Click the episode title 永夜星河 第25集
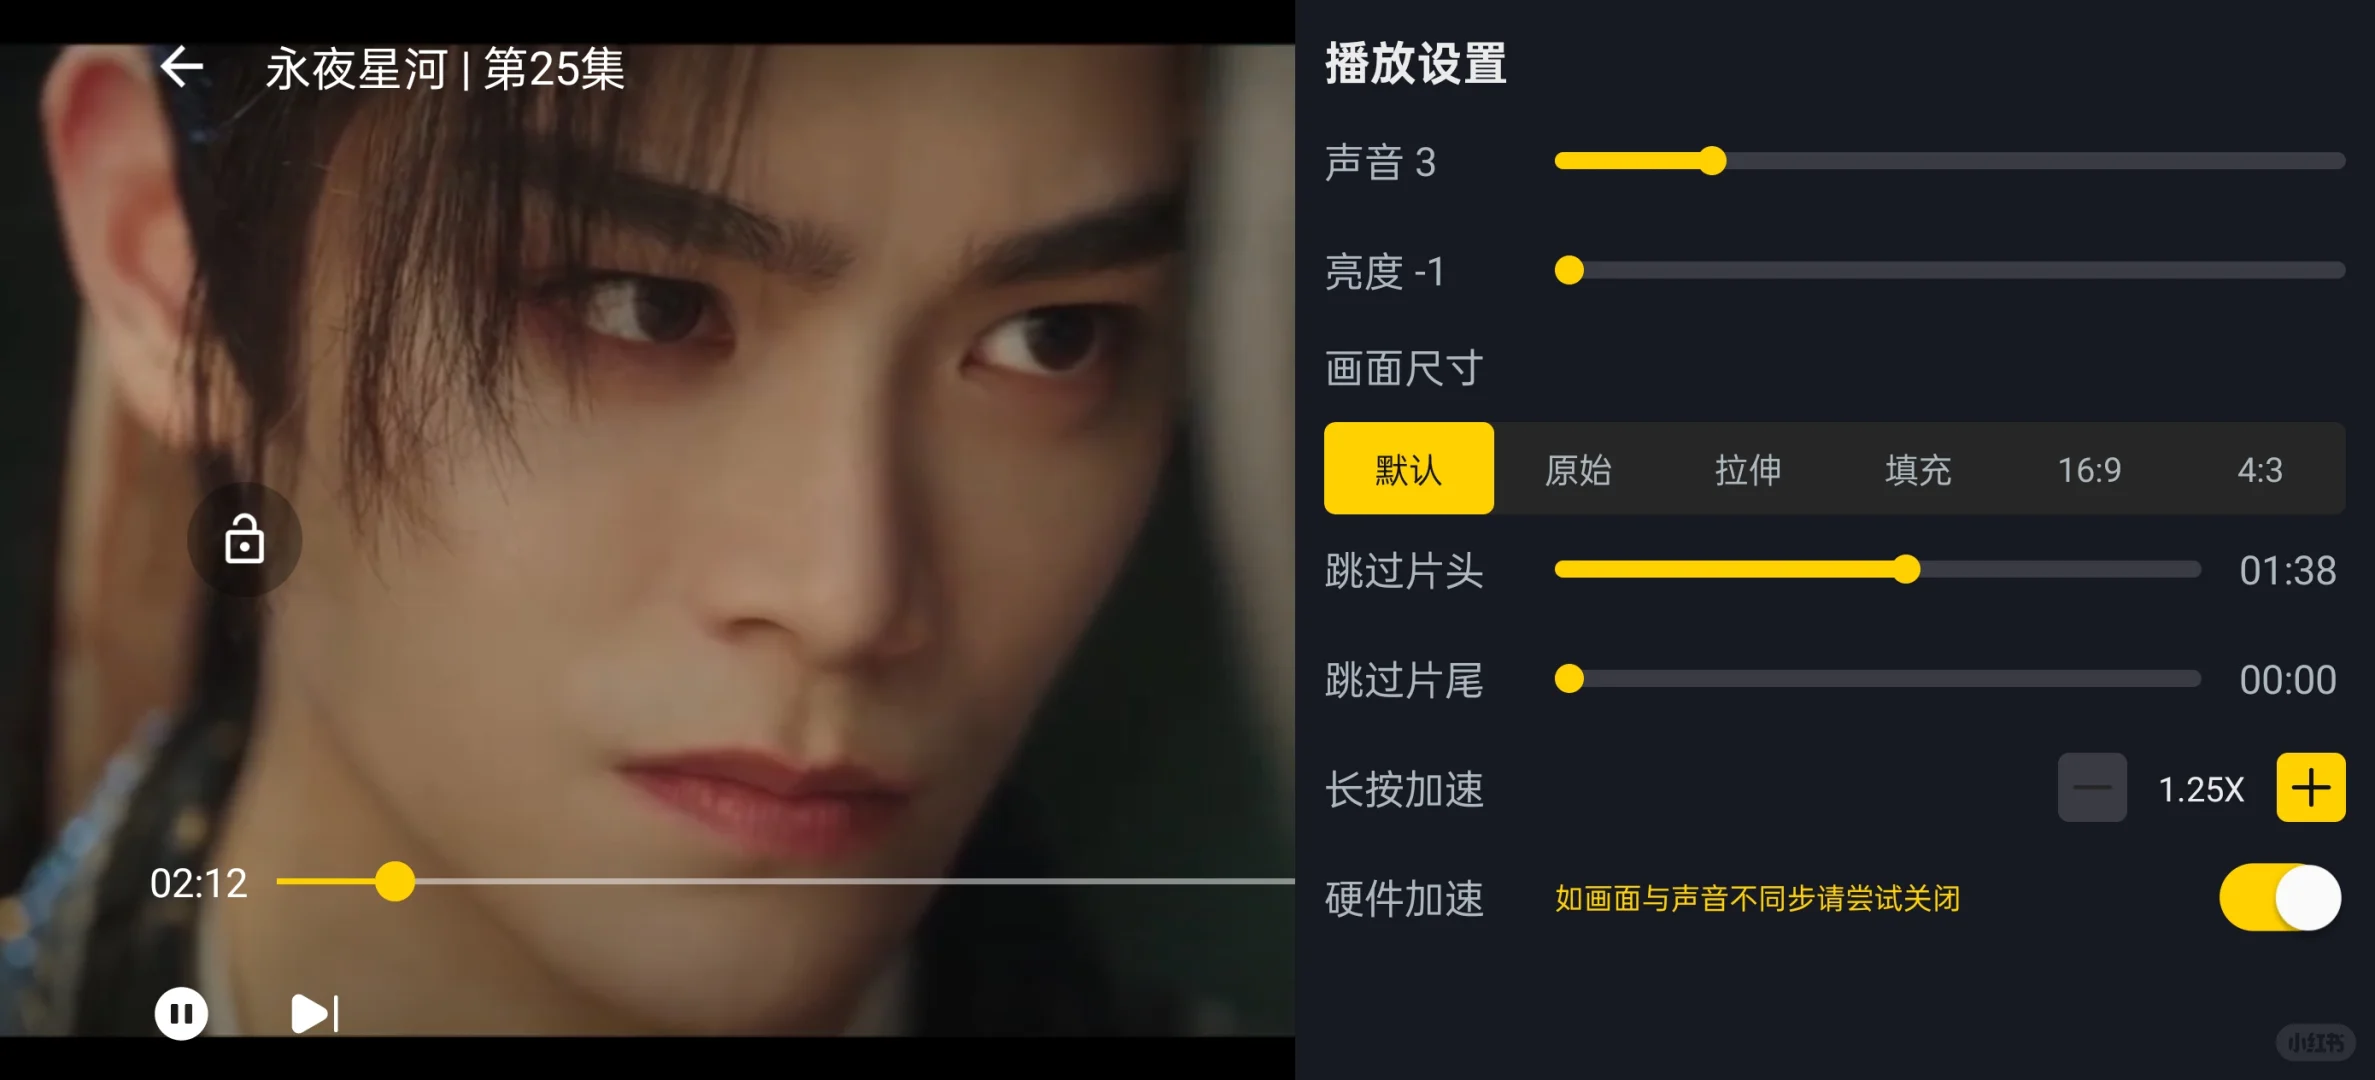The image size is (2375, 1080). (445, 69)
